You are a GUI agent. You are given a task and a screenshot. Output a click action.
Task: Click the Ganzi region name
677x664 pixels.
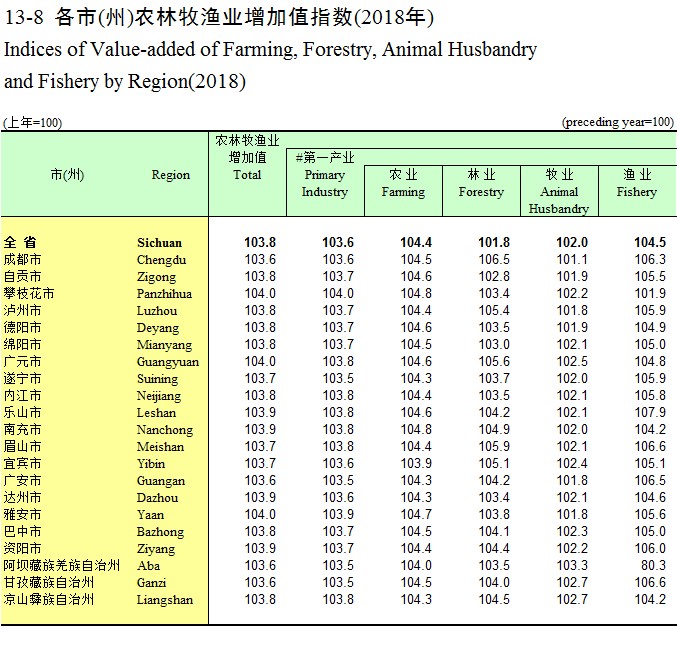click(x=151, y=583)
